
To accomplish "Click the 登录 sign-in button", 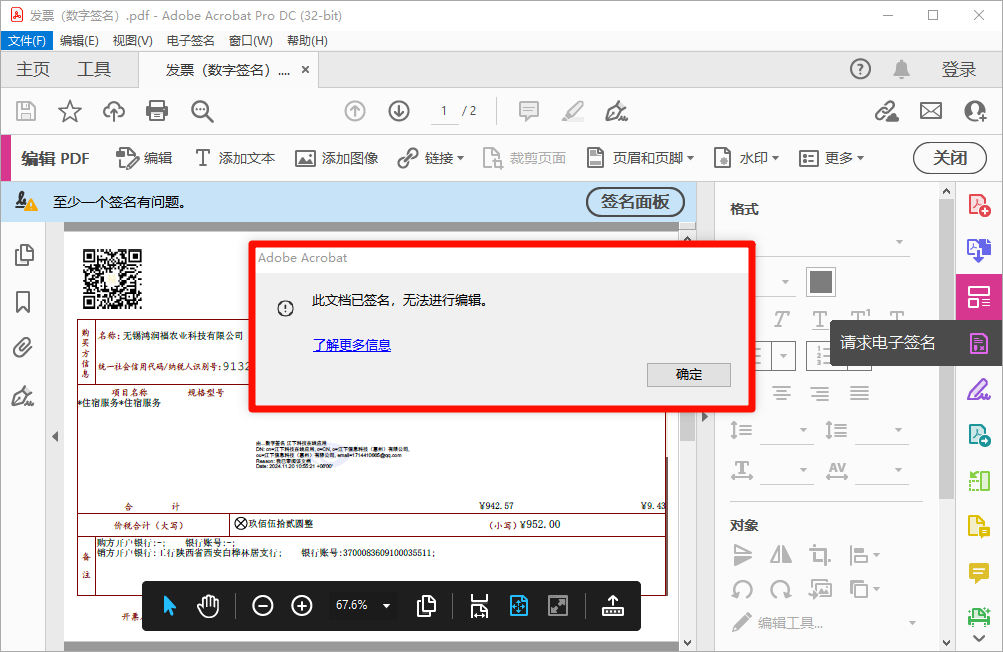I will [x=958, y=69].
